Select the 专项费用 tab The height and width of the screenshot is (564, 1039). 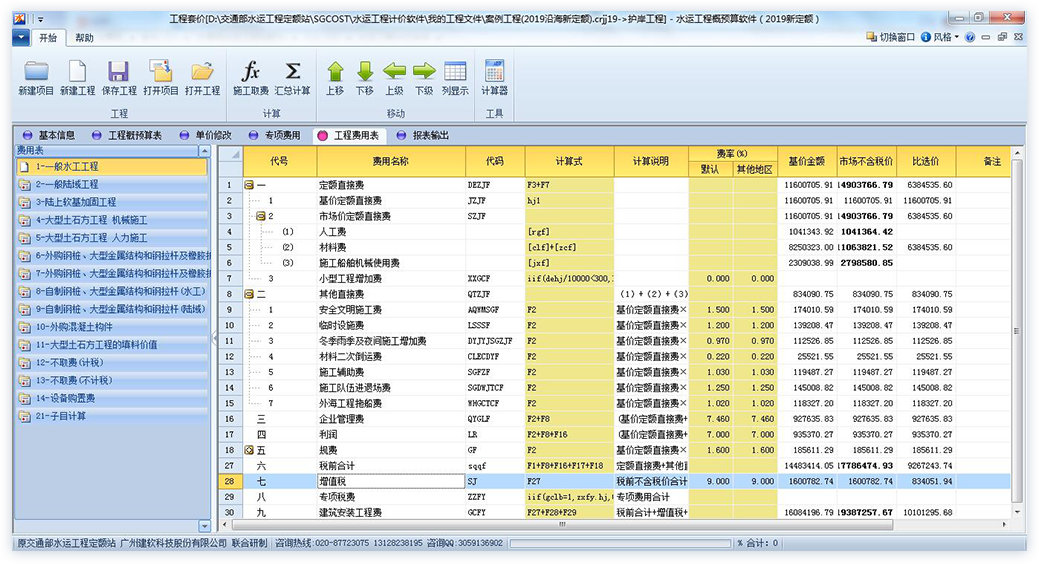pos(274,135)
